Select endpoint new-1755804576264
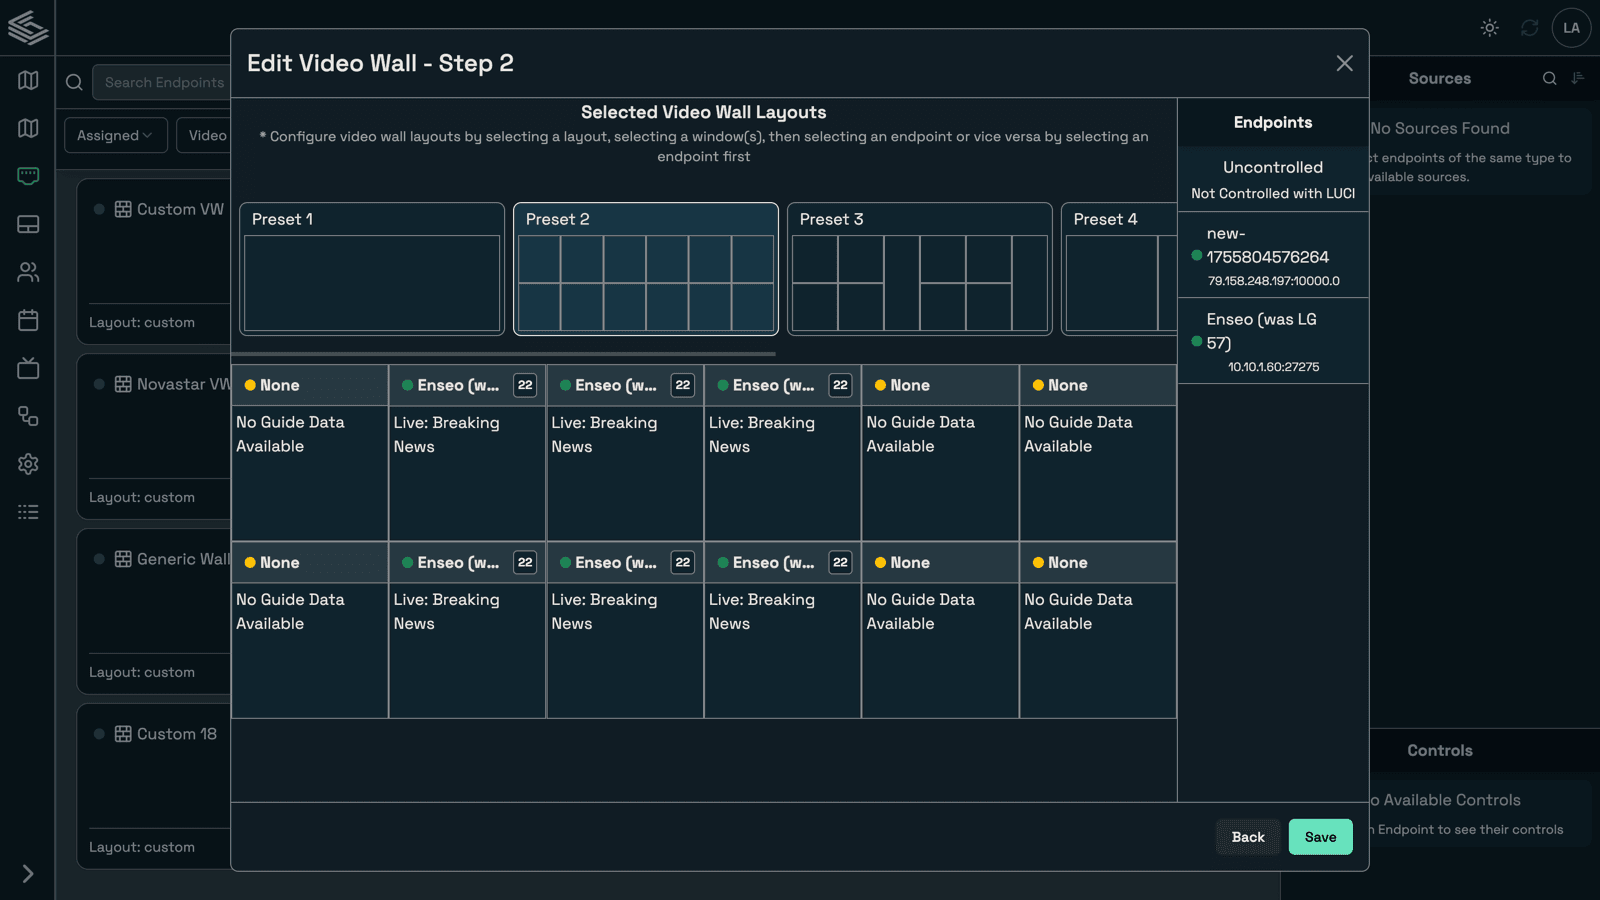The image size is (1600, 900). 1272,256
